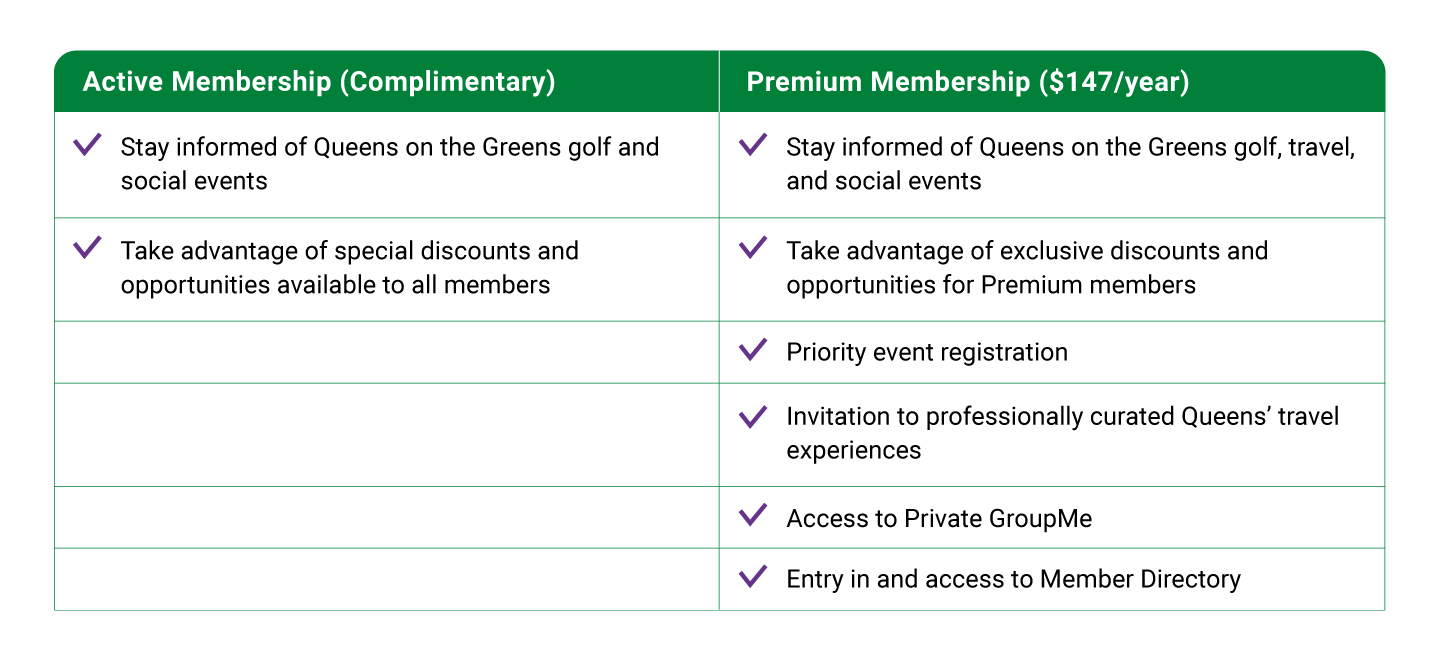This screenshot has width=1440, height=650.
Task: Click the checkmark next to Private GroupMe
Action: click(x=753, y=517)
